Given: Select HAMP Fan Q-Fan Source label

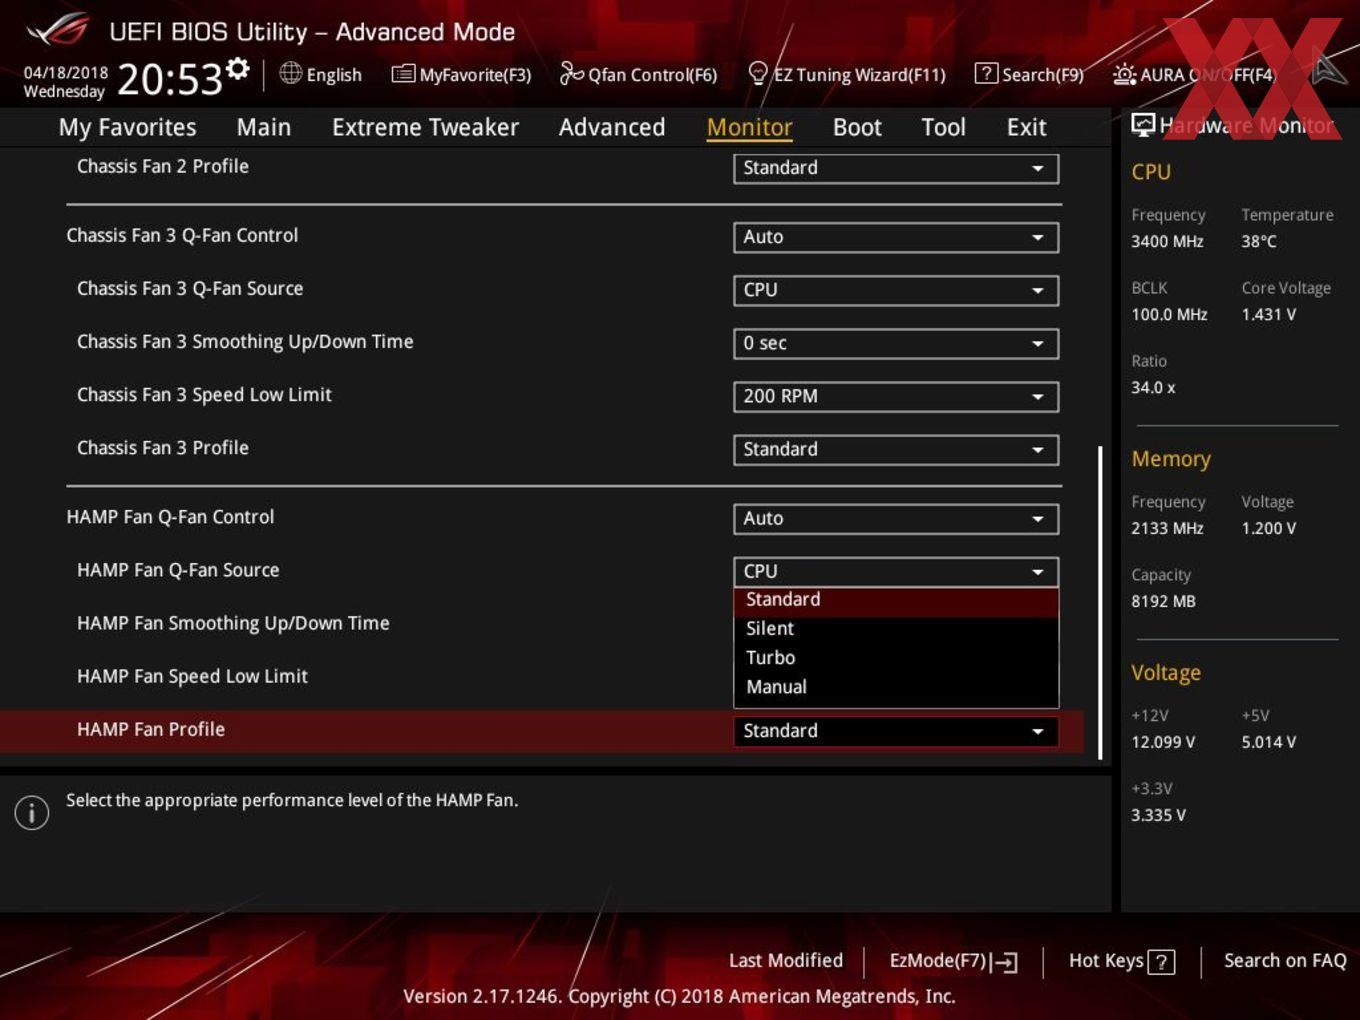Looking at the screenshot, I should (178, 570).
